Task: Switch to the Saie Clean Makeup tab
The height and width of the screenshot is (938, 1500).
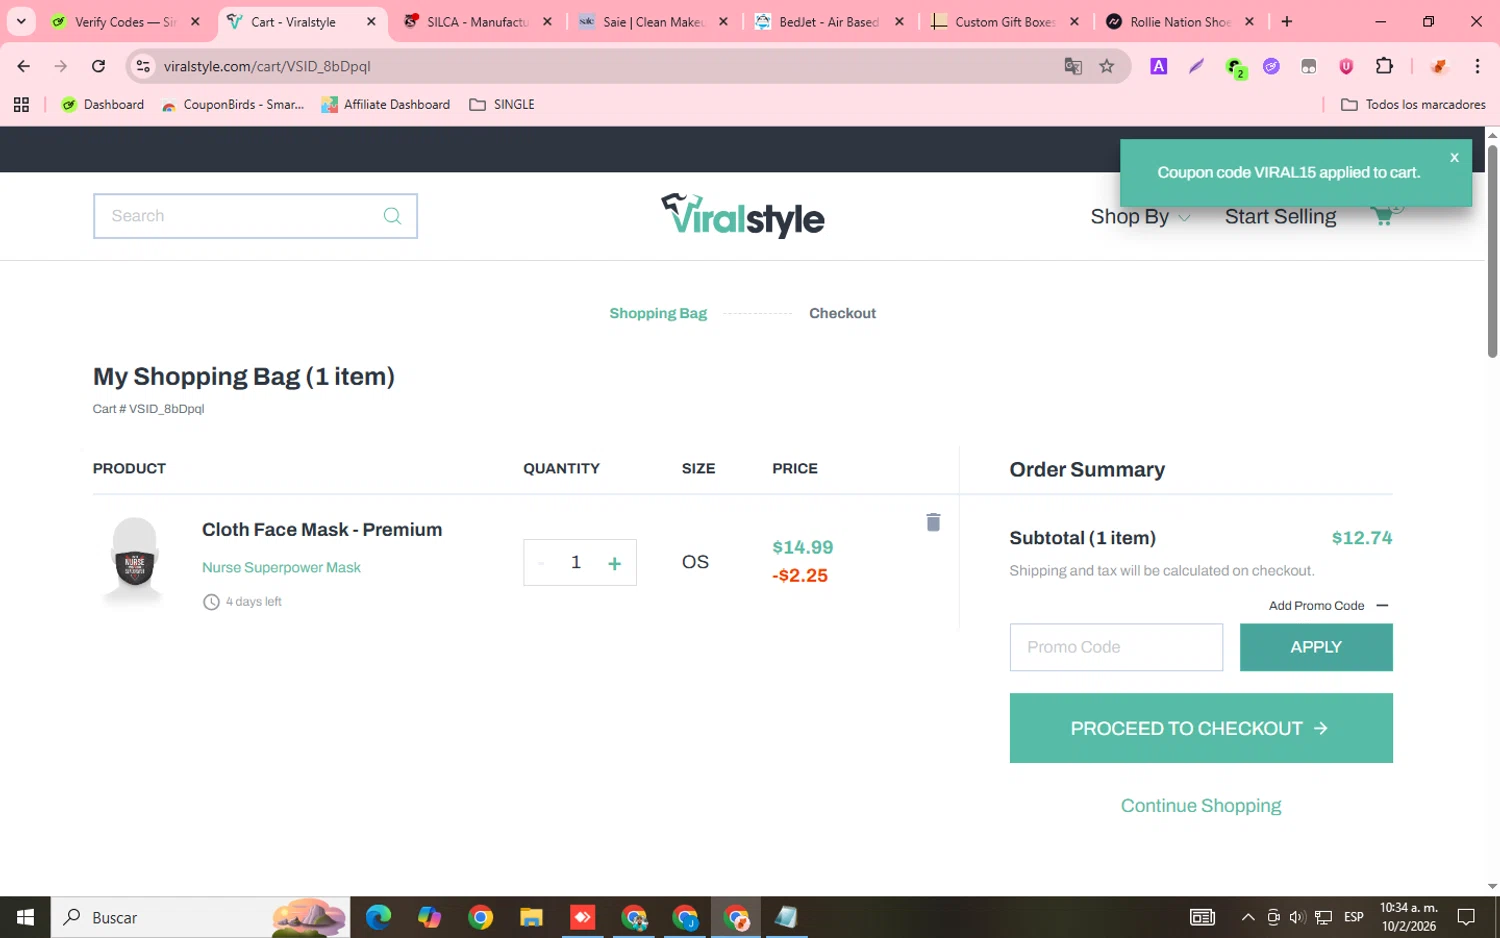Action: pos(654,22)
